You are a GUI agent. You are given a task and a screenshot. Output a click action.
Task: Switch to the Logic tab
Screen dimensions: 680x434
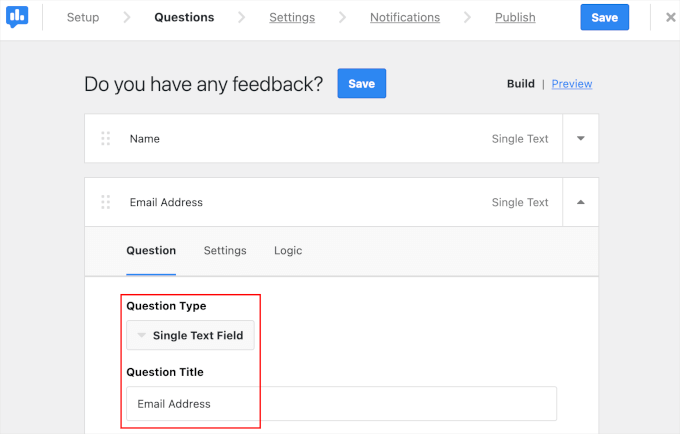288,250
